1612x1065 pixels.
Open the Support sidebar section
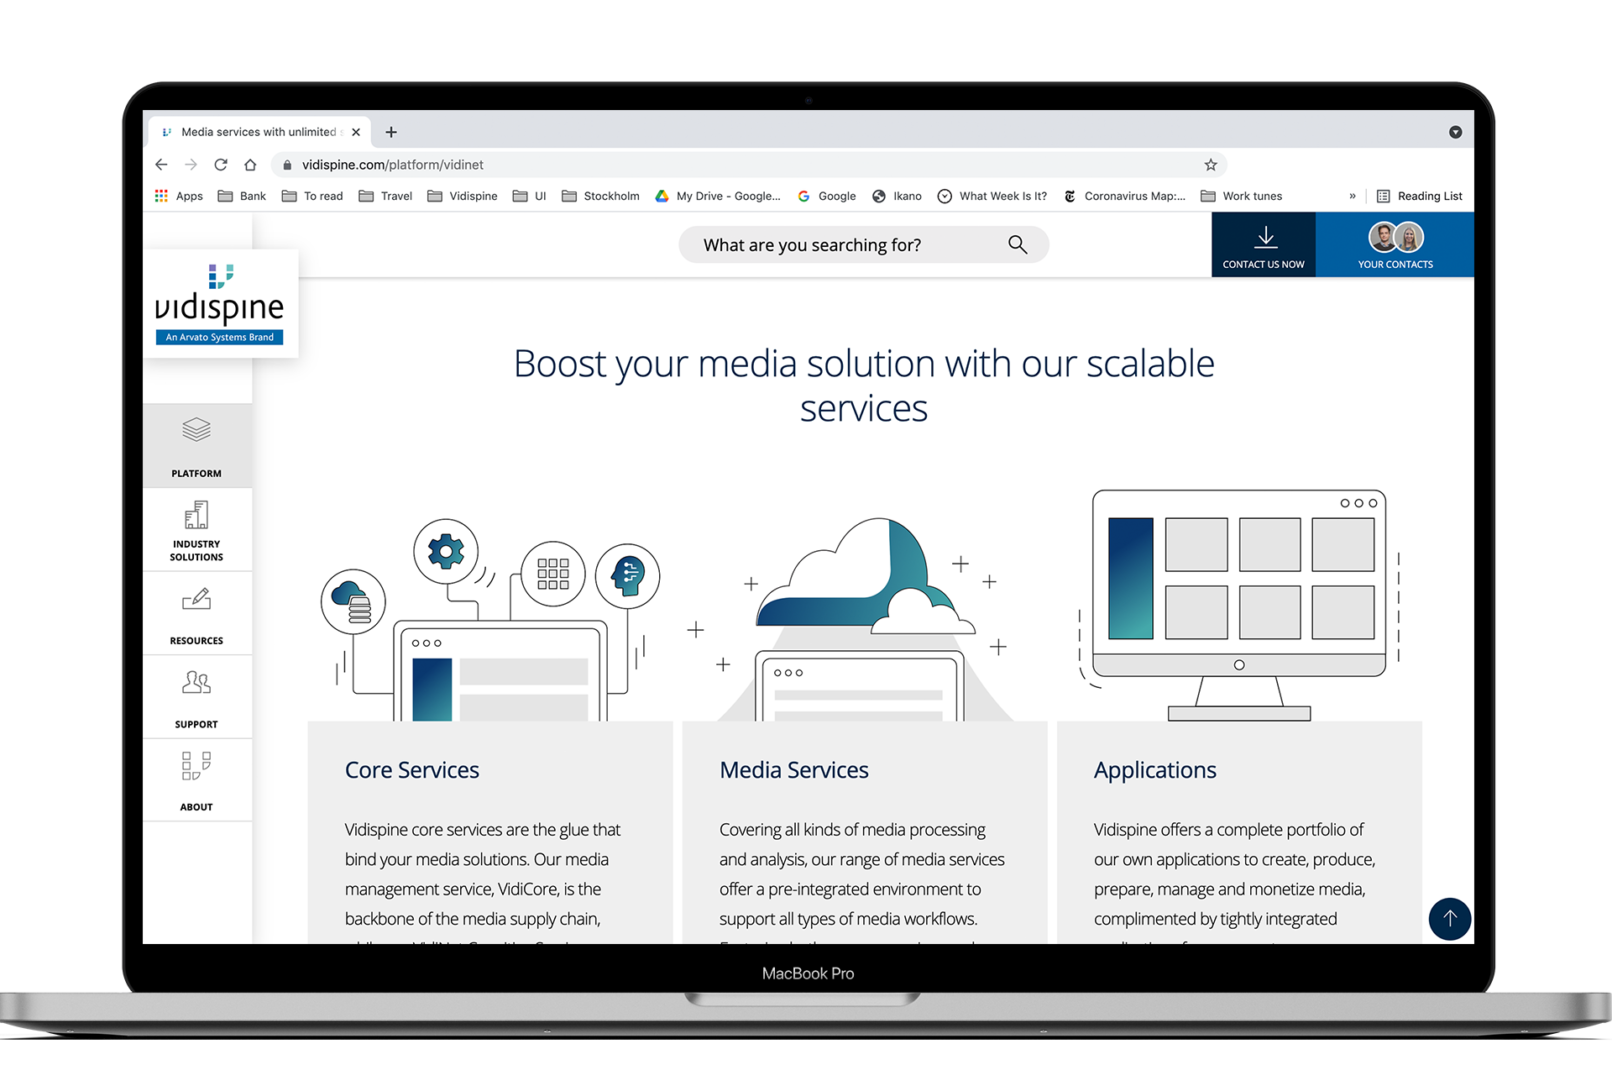[x=196, y=698]
